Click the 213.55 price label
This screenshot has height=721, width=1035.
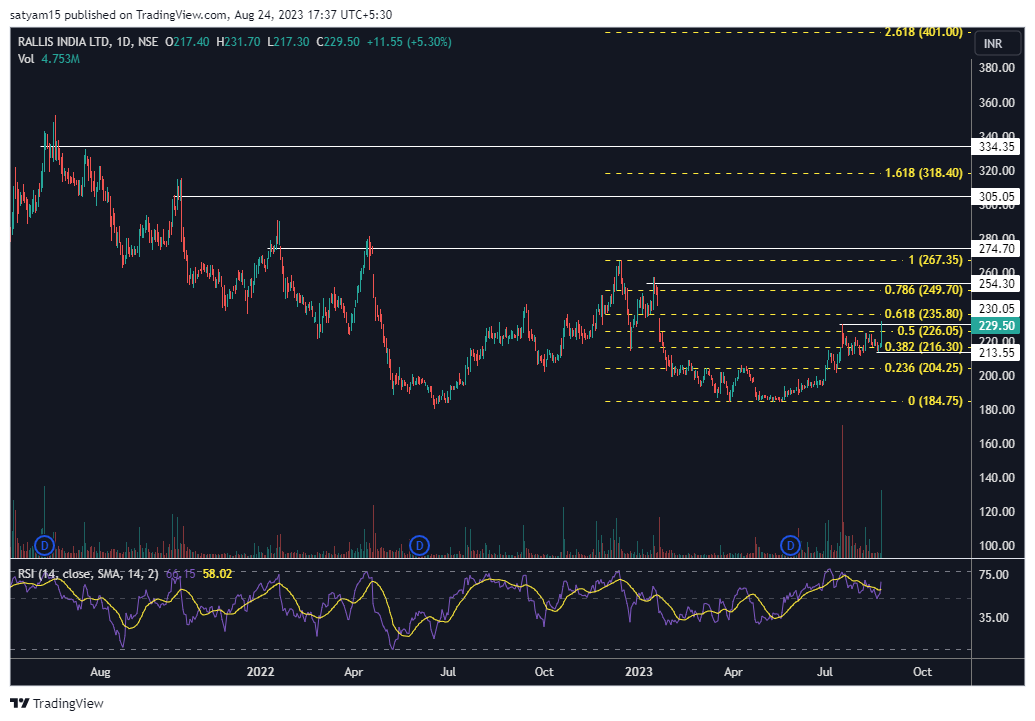996,353
